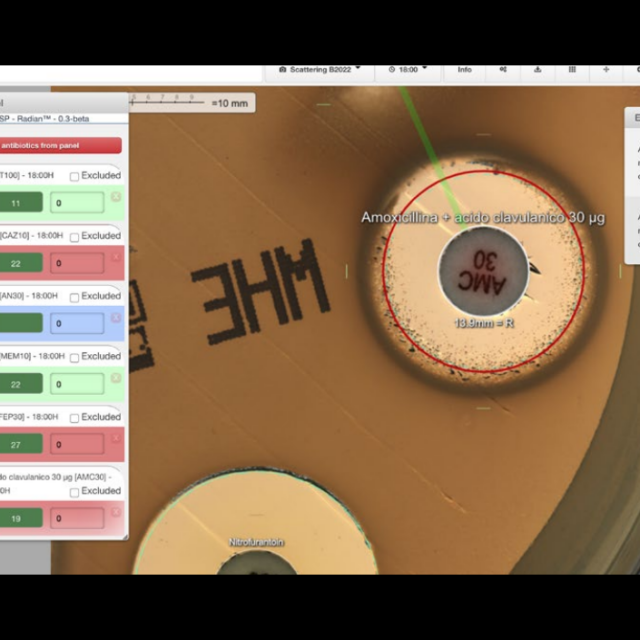Click the red antibiotics from panel button
640x640 pixels.
[x=60, y=146]
